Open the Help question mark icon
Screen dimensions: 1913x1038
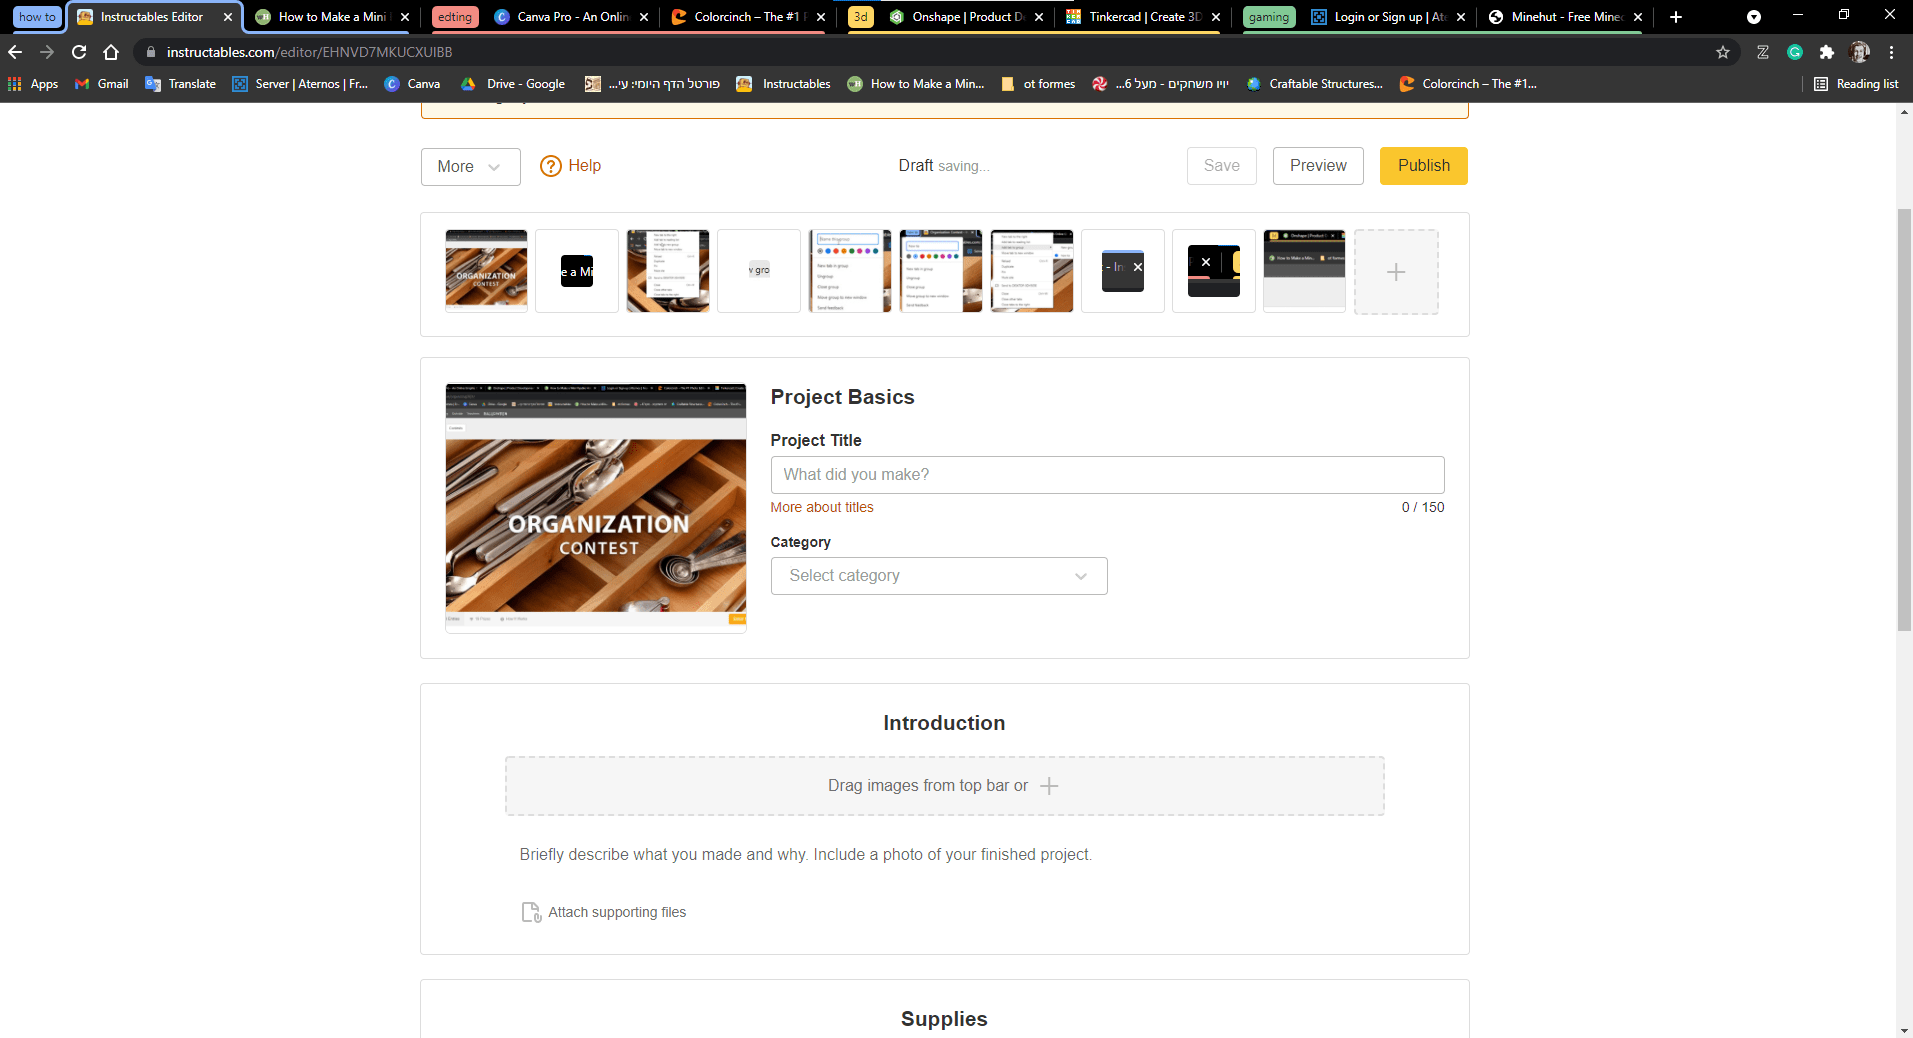[551, 166]
